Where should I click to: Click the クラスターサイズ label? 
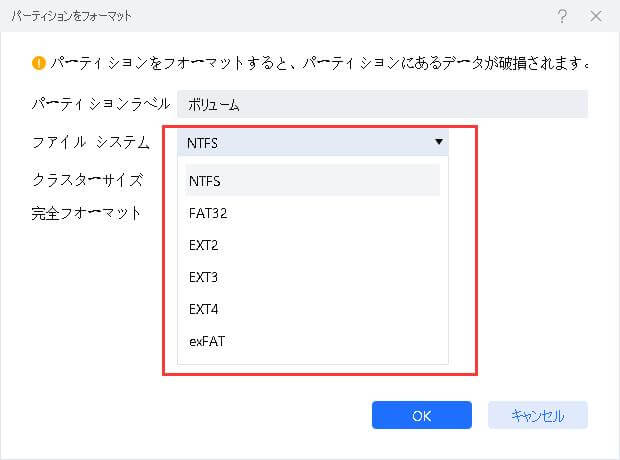click(x=88, y=180)
